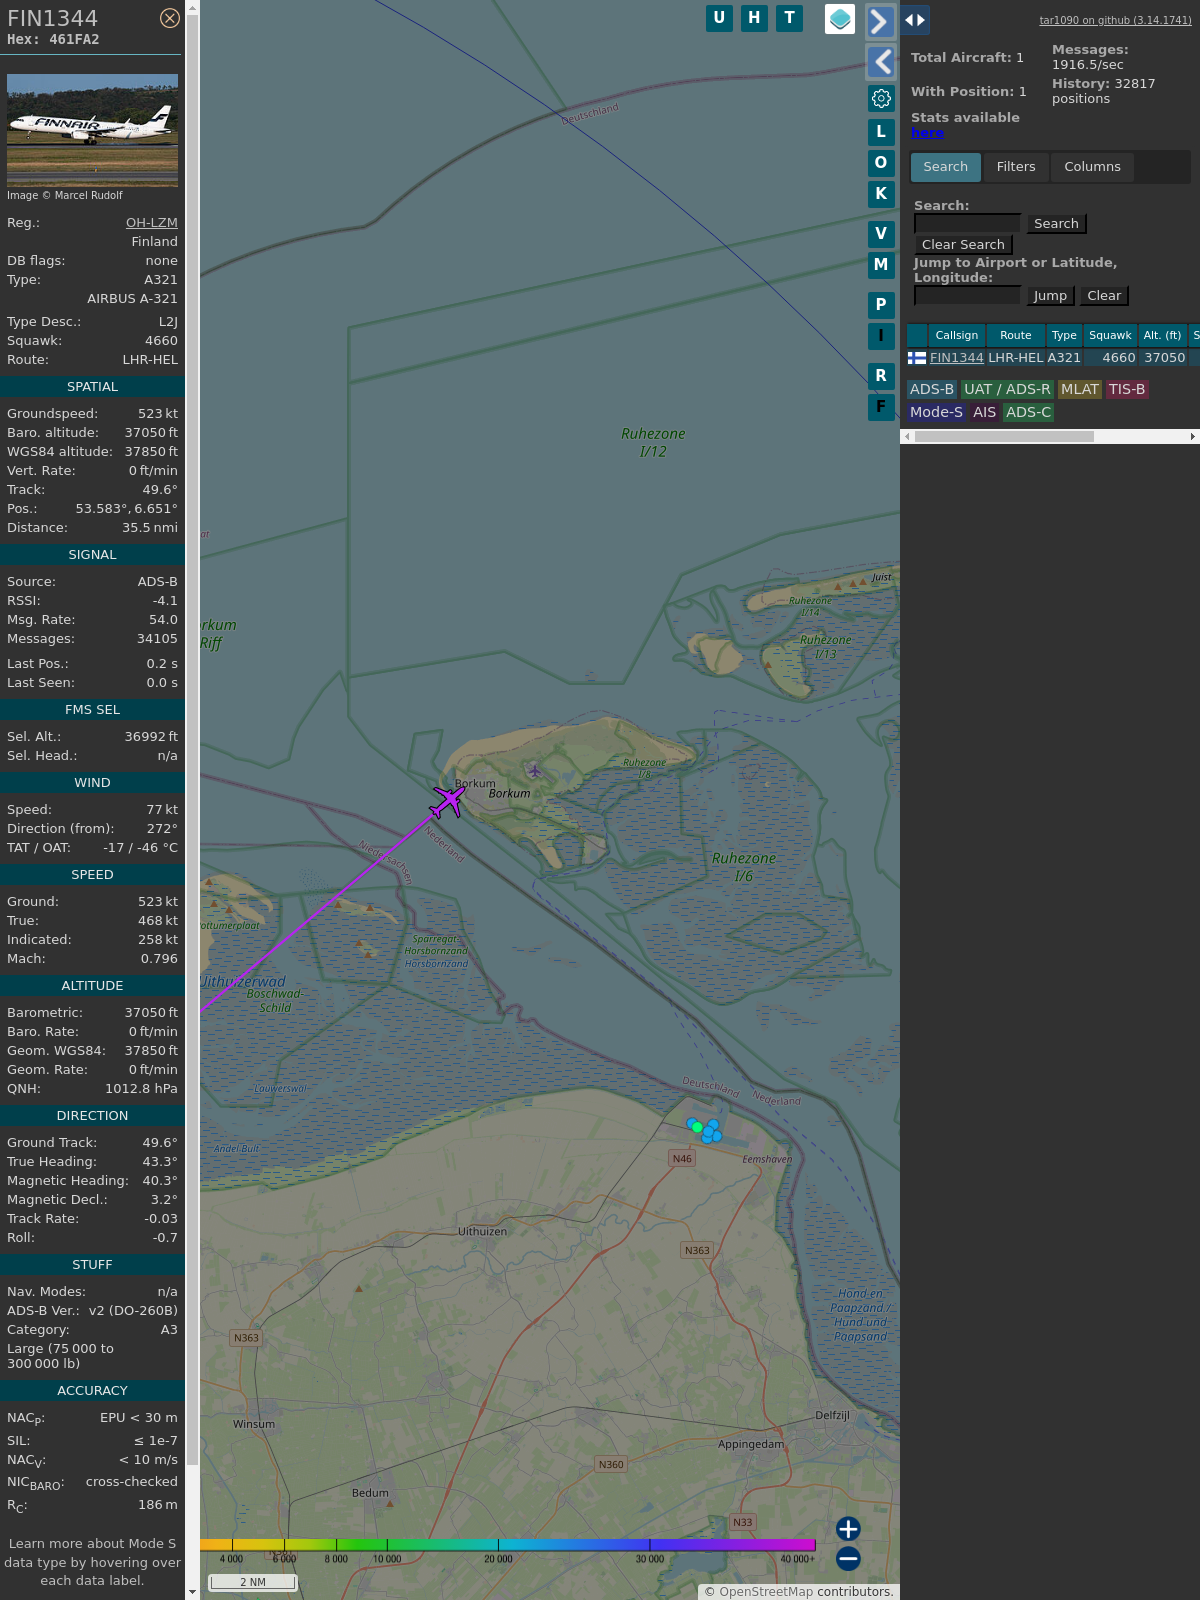Click the blue cluster markers near Eemshaven
1200x1600 pixels.
[x=705, y=1130]
